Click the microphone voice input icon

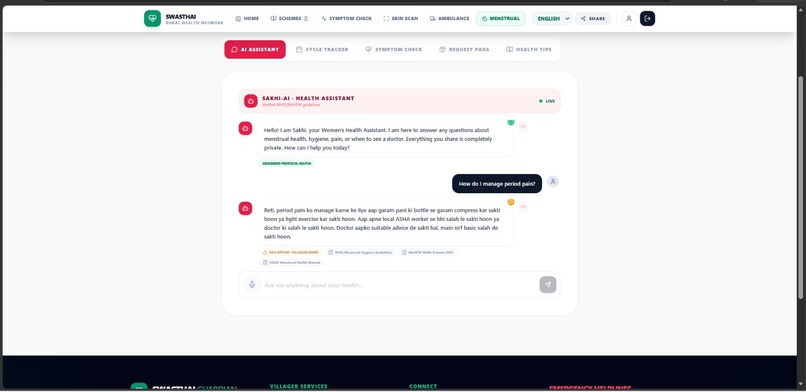click(251, 285)
